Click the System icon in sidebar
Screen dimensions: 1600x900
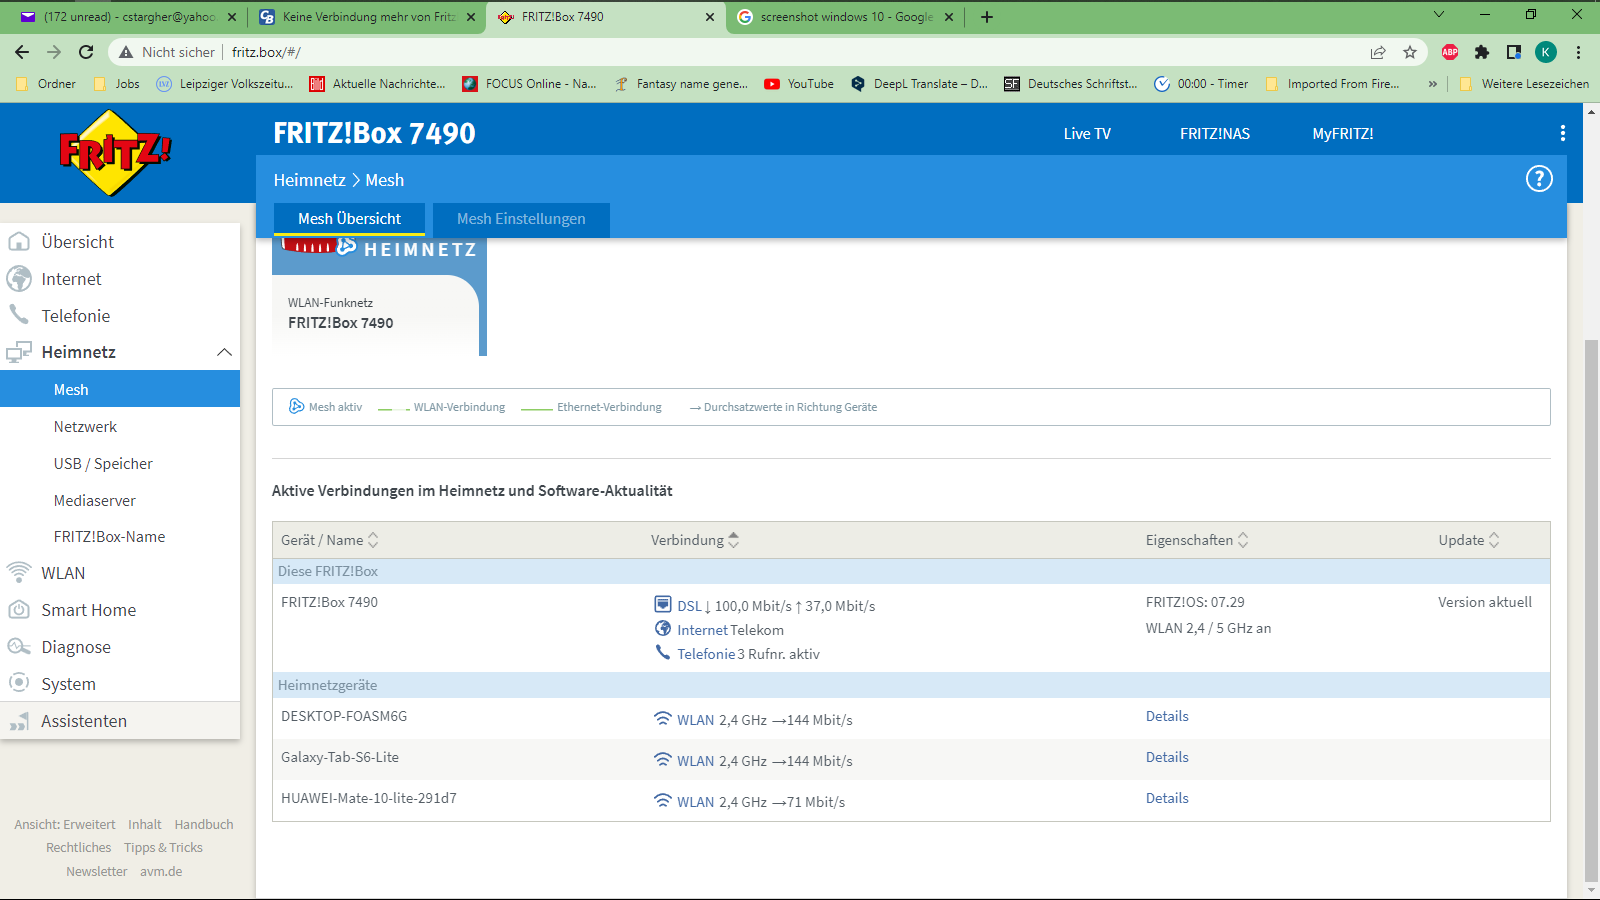pos(19,683)
